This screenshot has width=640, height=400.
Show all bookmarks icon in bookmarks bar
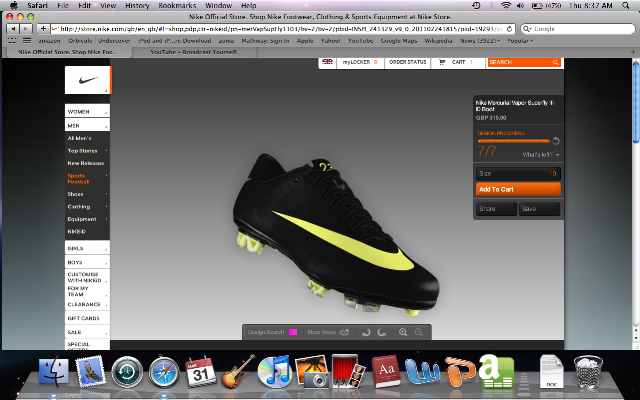[x=27, y=40]
